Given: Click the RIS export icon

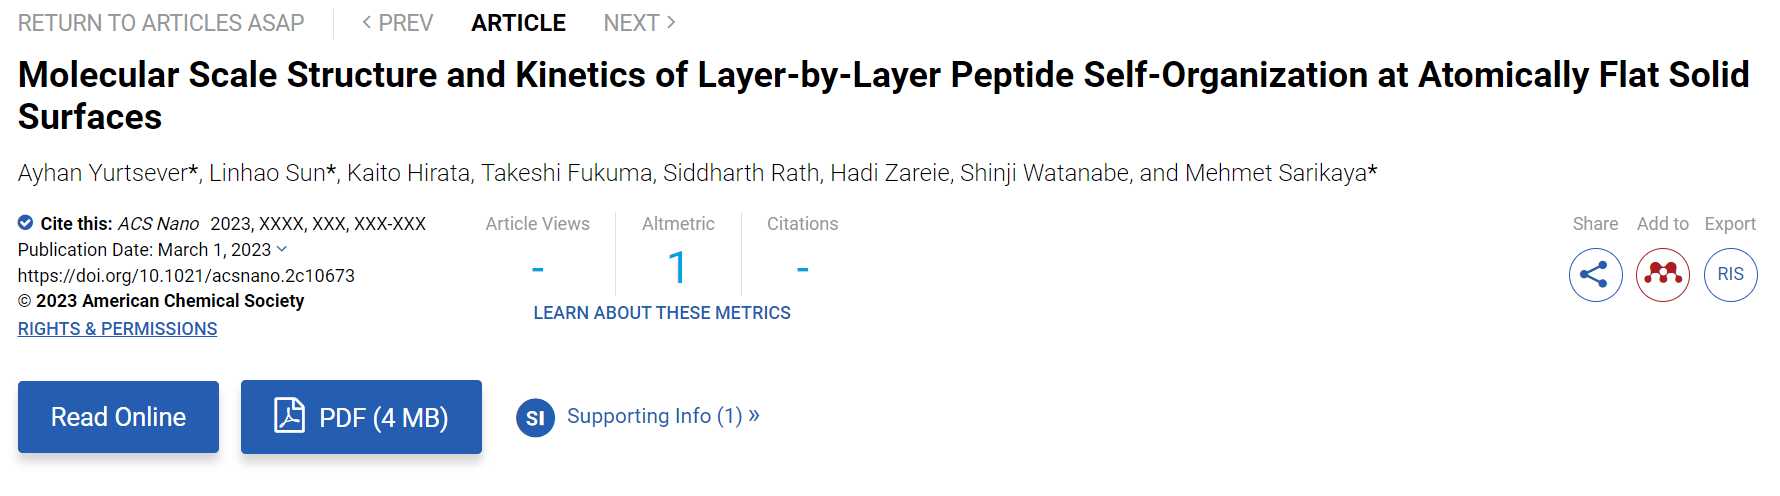Looking at the screenshot, I should click(x=1730, y=274).
